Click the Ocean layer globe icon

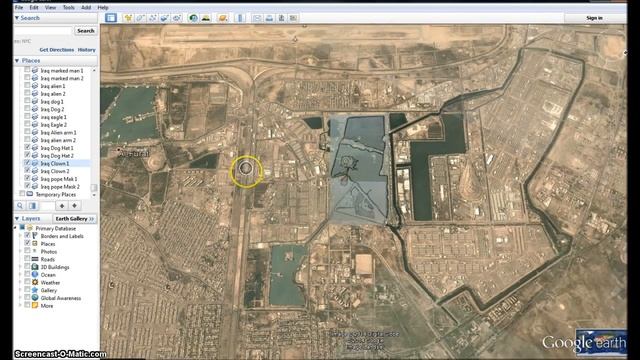[x=35, y=275]
